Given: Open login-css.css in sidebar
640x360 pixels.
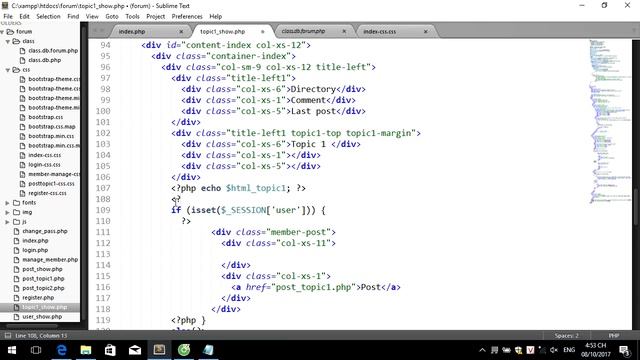Looking at the screenshot, I should click(x=44, y=164).
